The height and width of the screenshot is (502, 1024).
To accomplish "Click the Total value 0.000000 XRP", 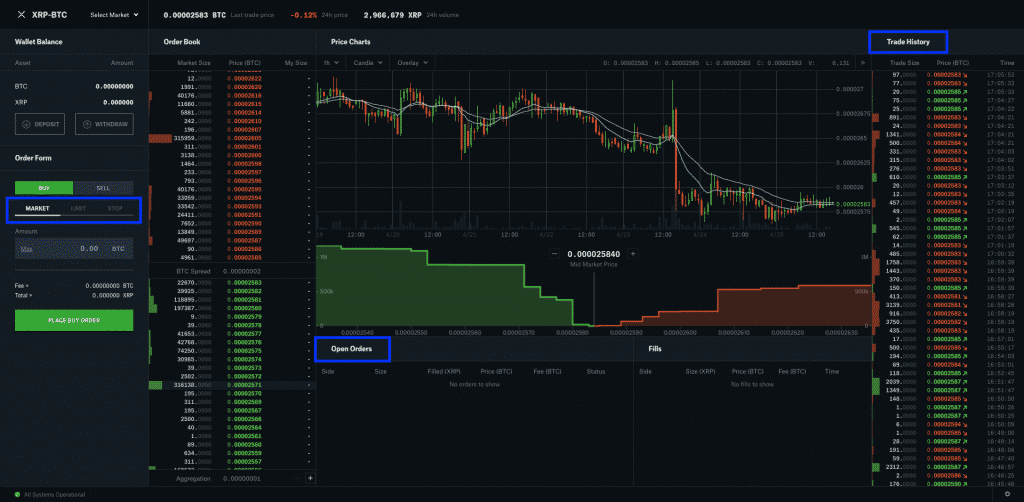I will click(113, 295).
